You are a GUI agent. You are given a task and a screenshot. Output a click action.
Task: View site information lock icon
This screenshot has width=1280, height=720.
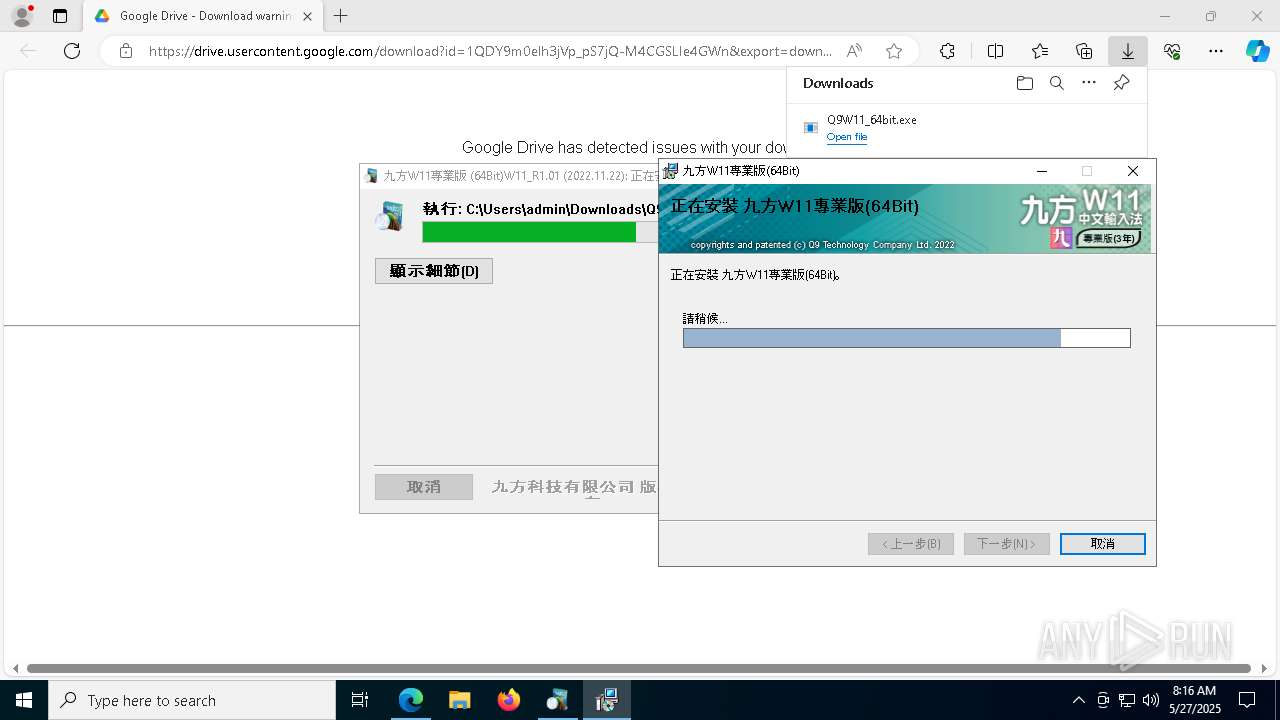pyautogui.click(x=125, y=51)
